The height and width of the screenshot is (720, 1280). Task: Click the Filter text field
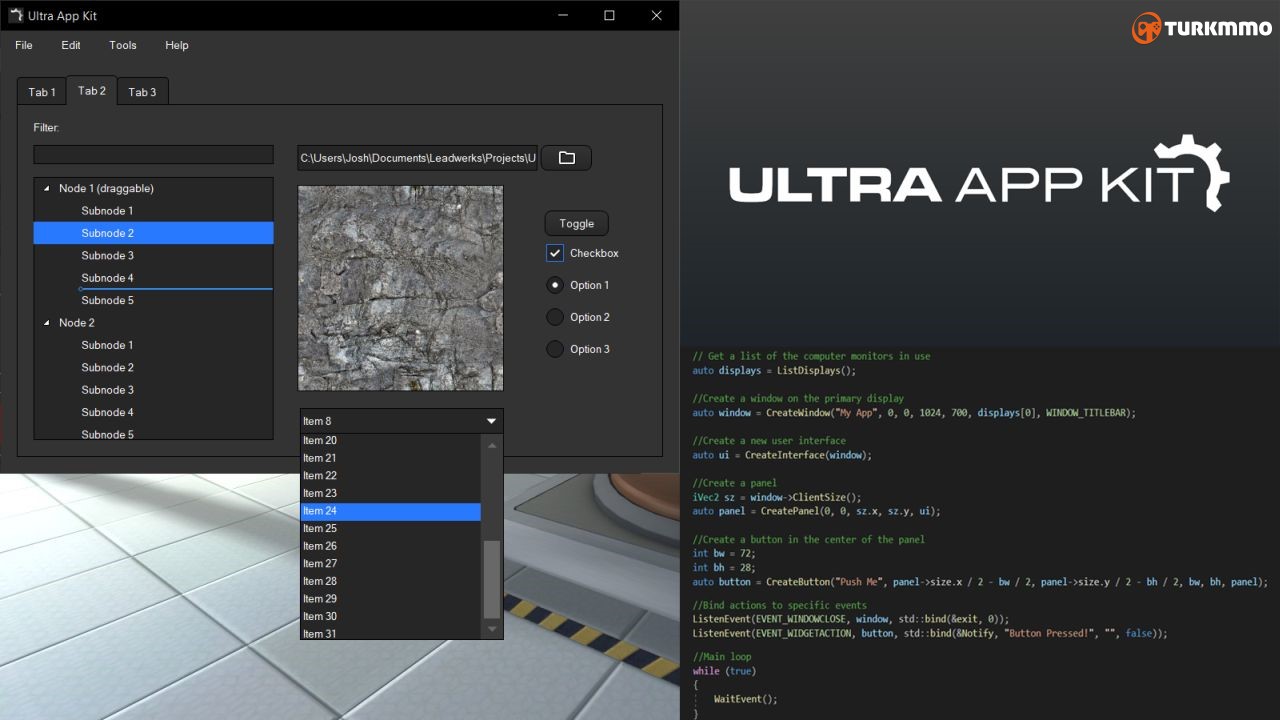pos(153,154)
